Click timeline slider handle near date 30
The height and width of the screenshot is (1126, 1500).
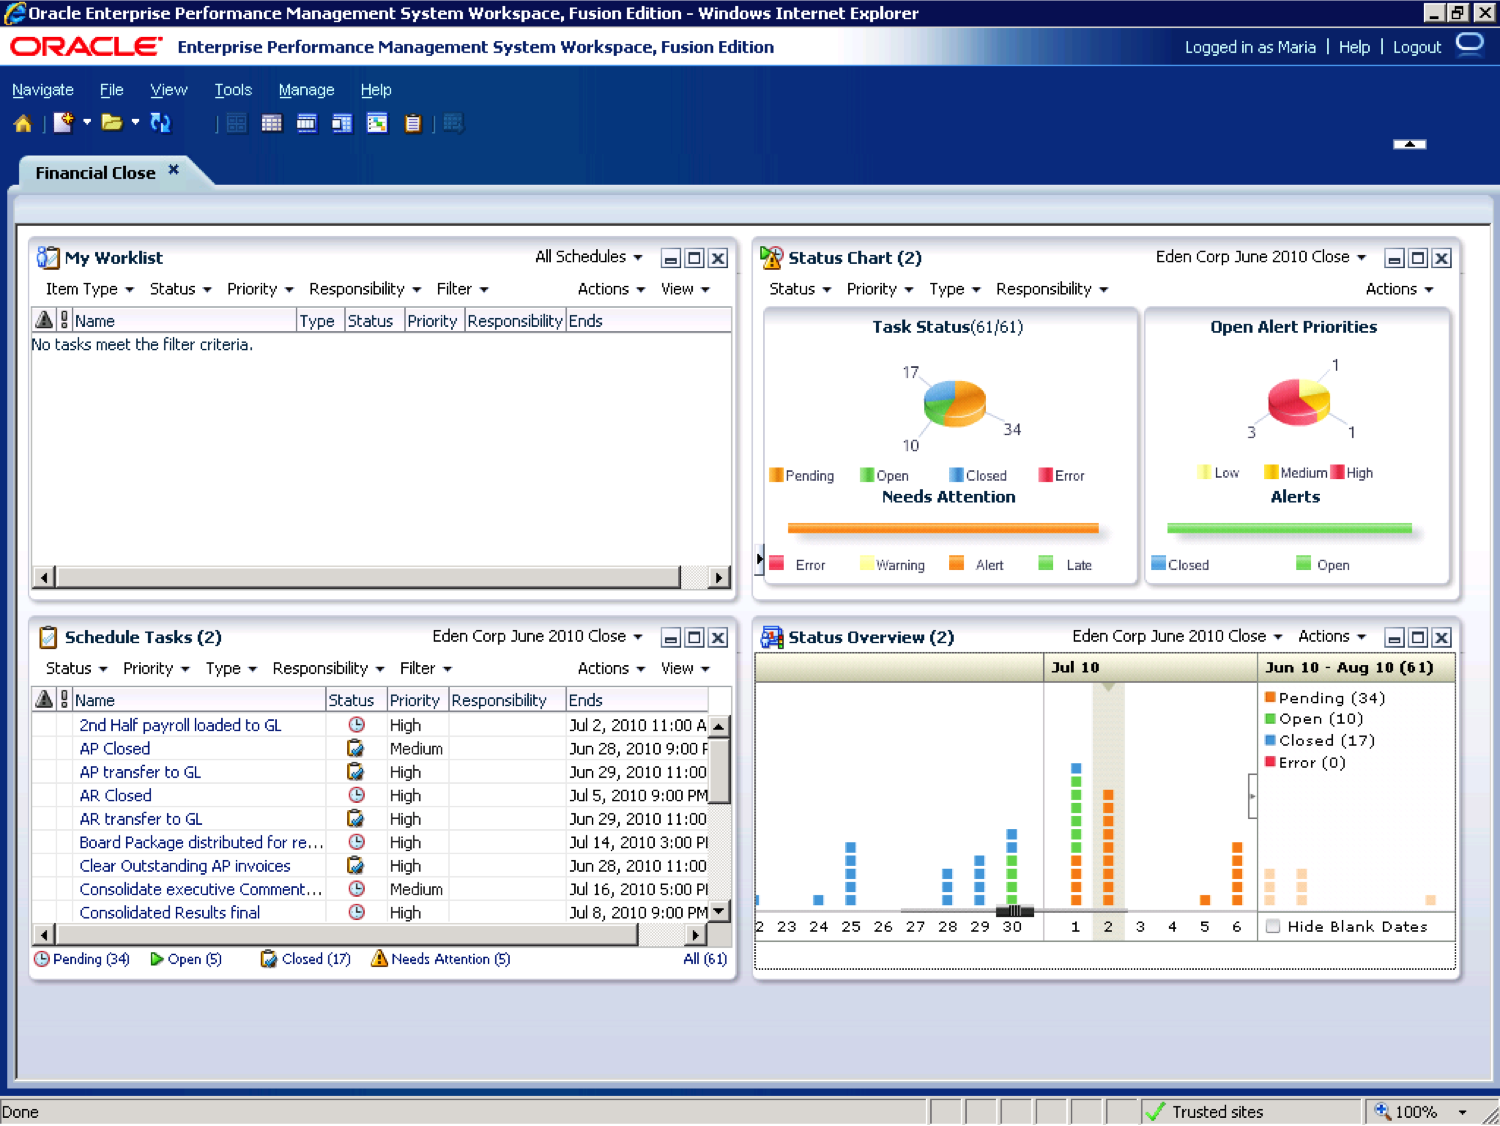[x=1014, y=911]
